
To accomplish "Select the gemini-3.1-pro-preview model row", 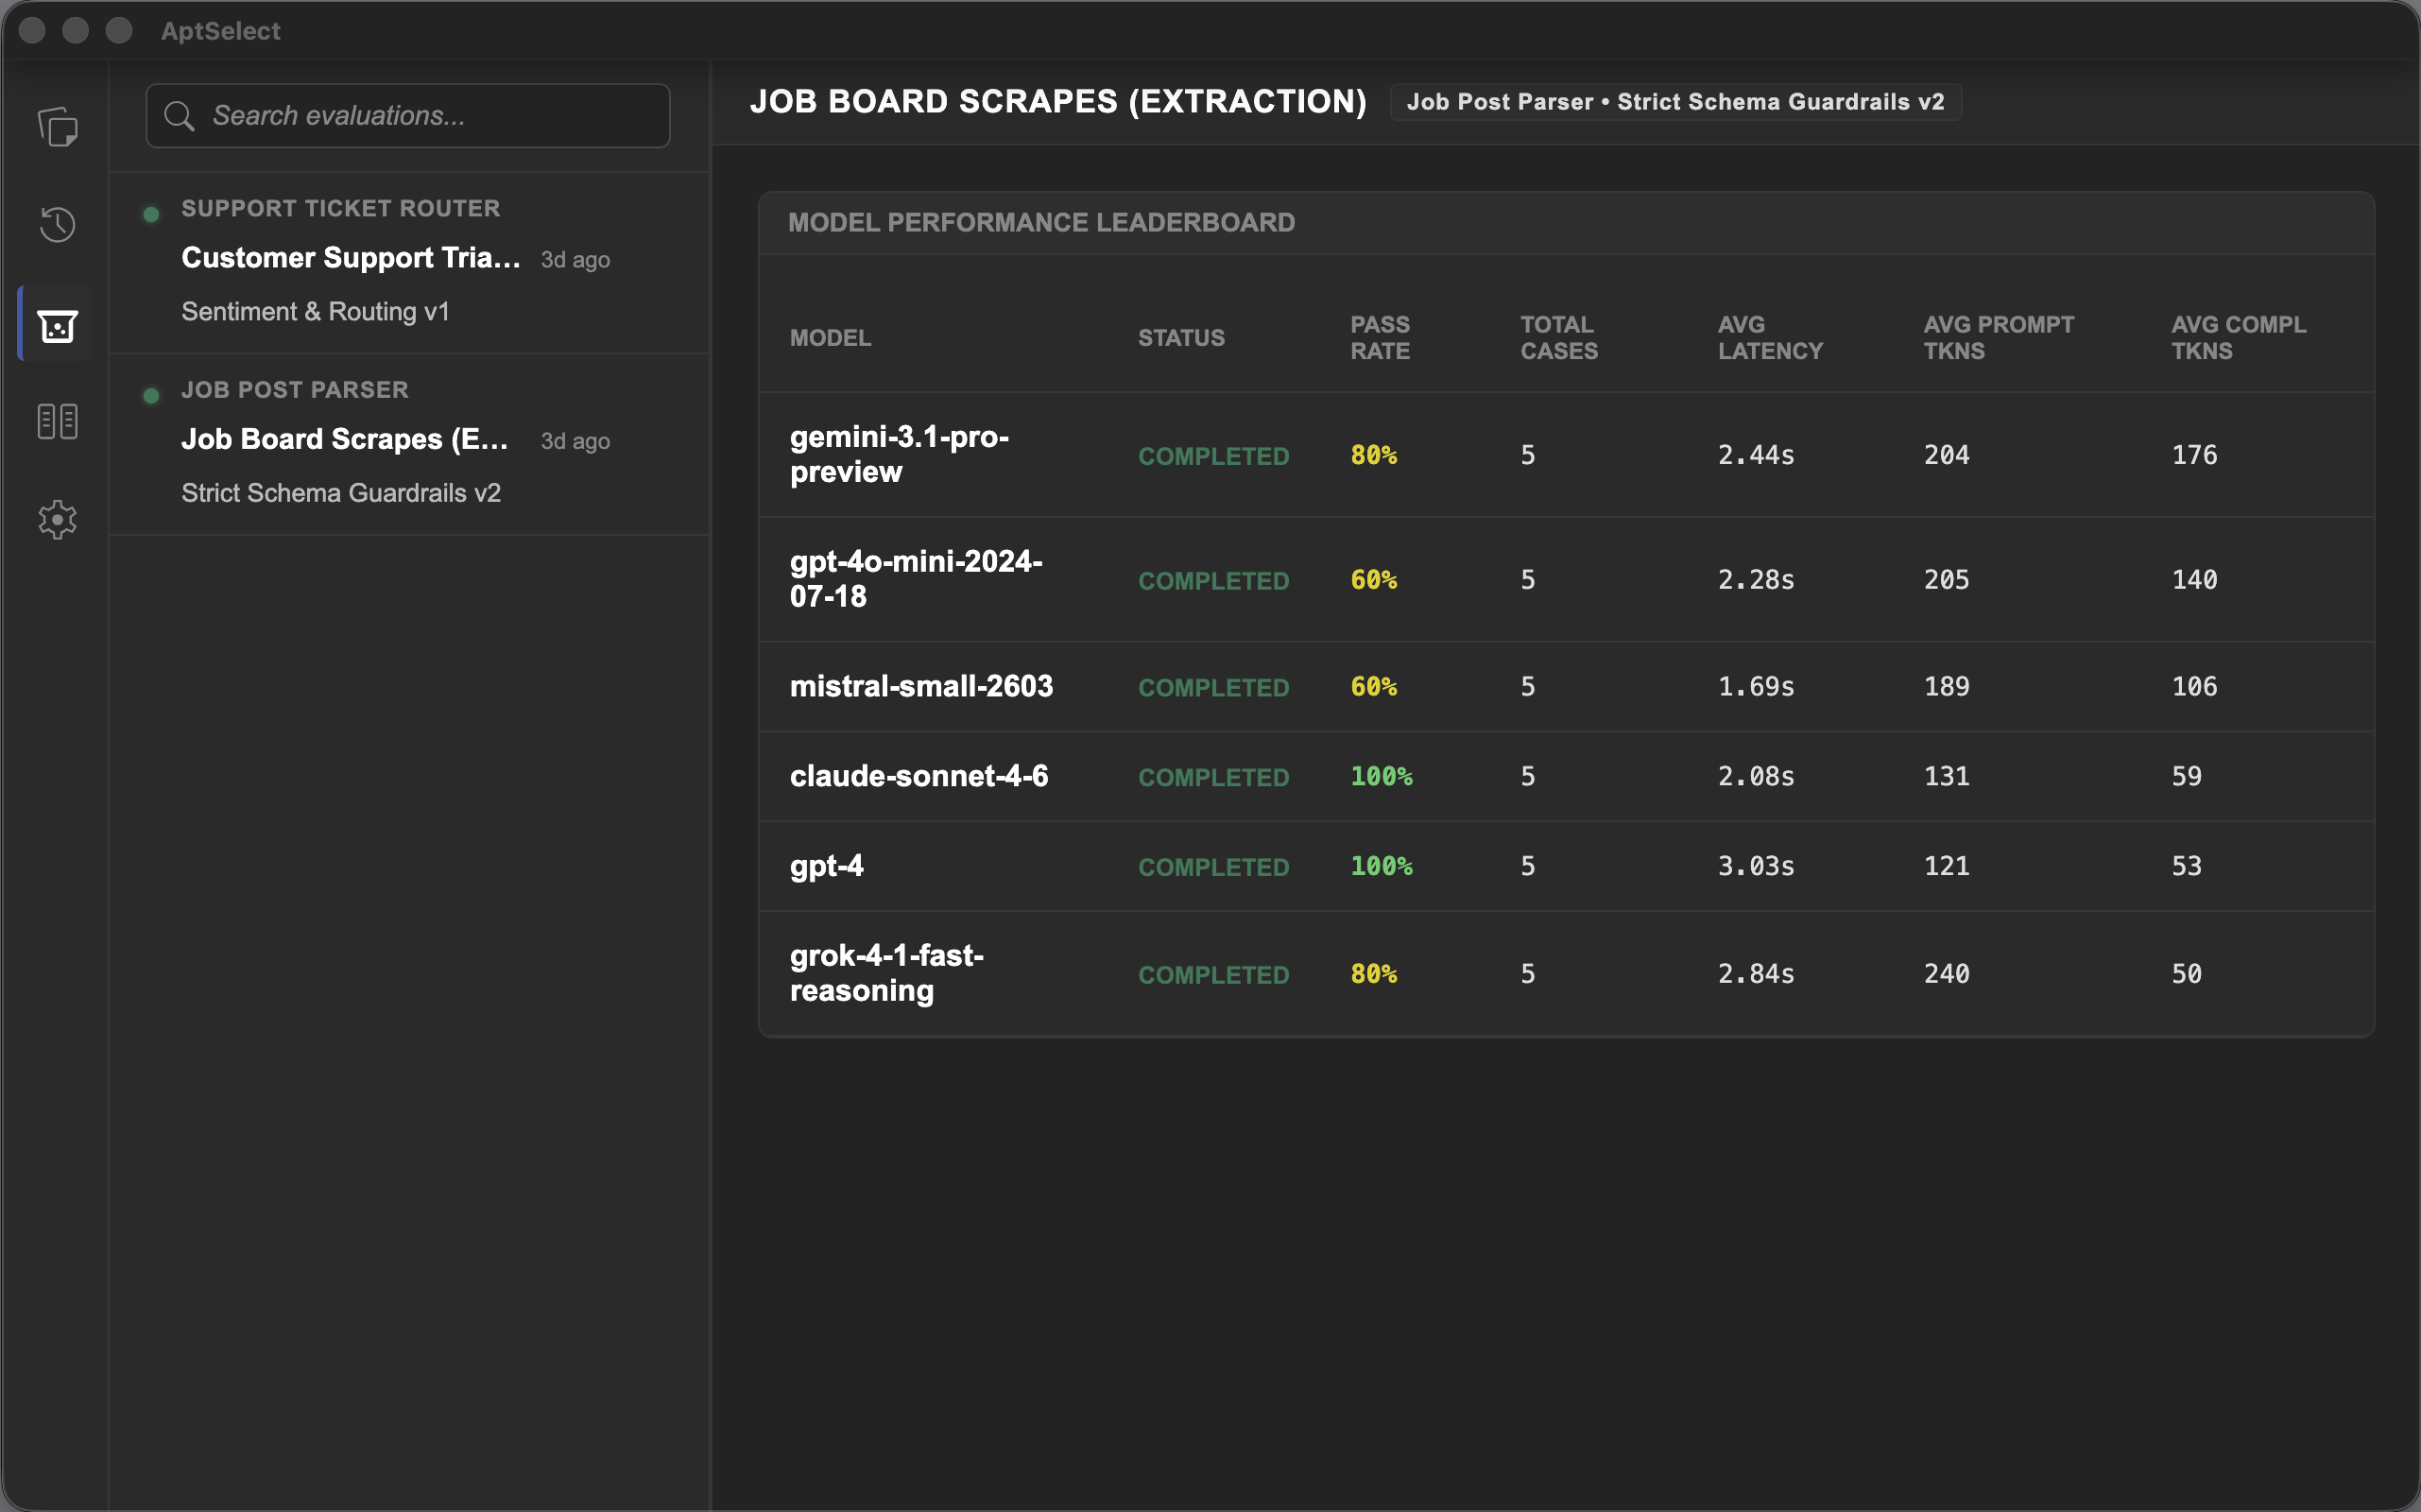I will (x=1566, y=455).
